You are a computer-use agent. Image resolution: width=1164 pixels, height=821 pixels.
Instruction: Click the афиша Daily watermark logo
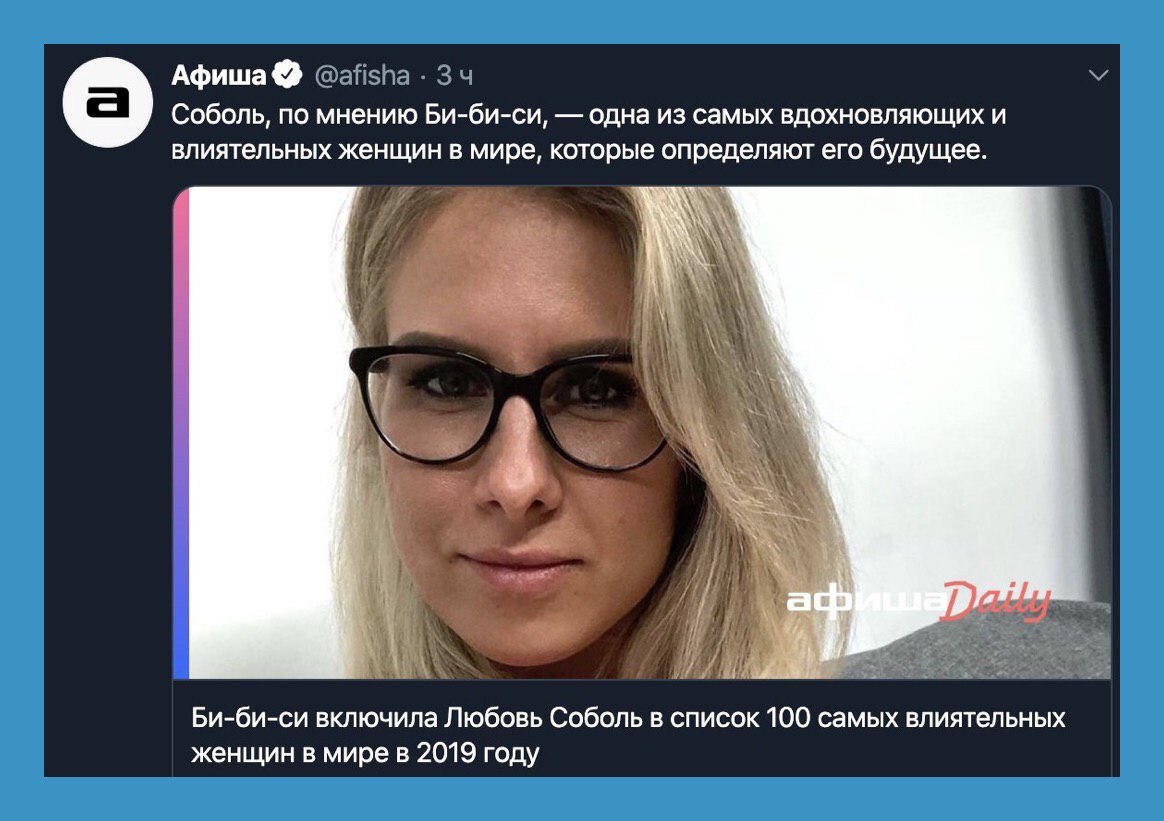(x=918, y=600)
